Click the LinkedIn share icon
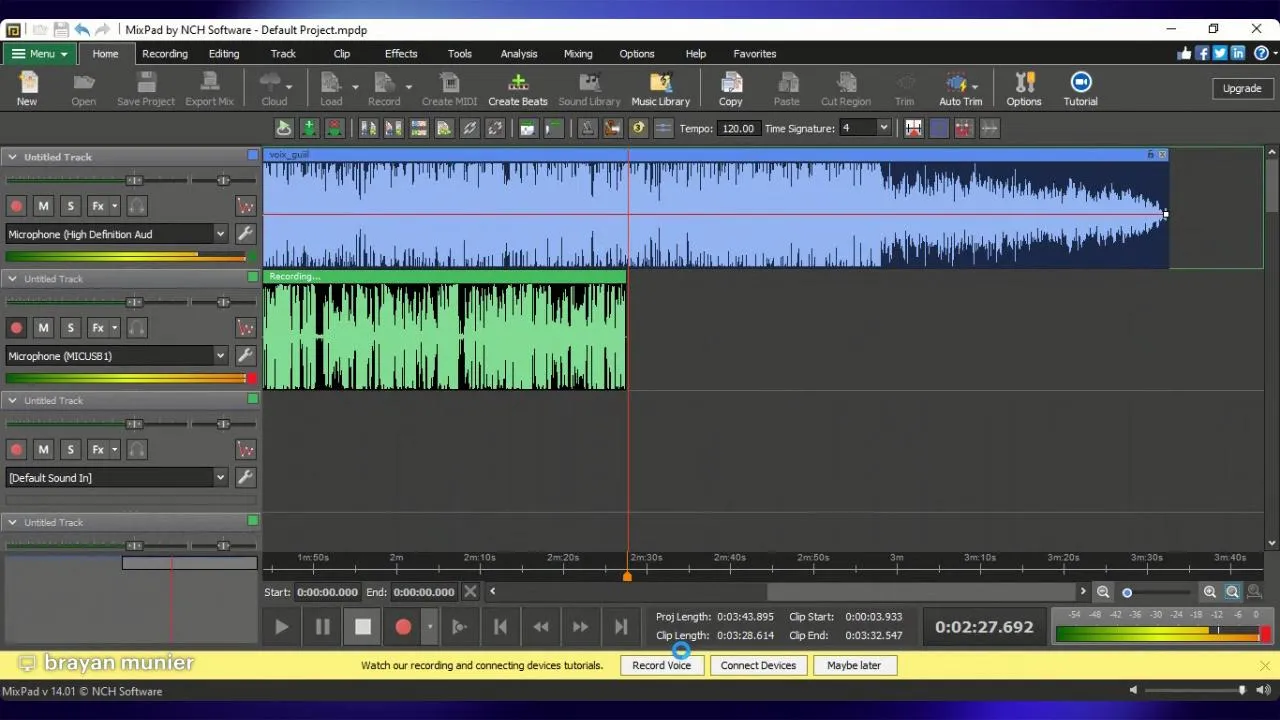Image resolution: width=1280 pixels, height=720 pixels. [1238, 53]
